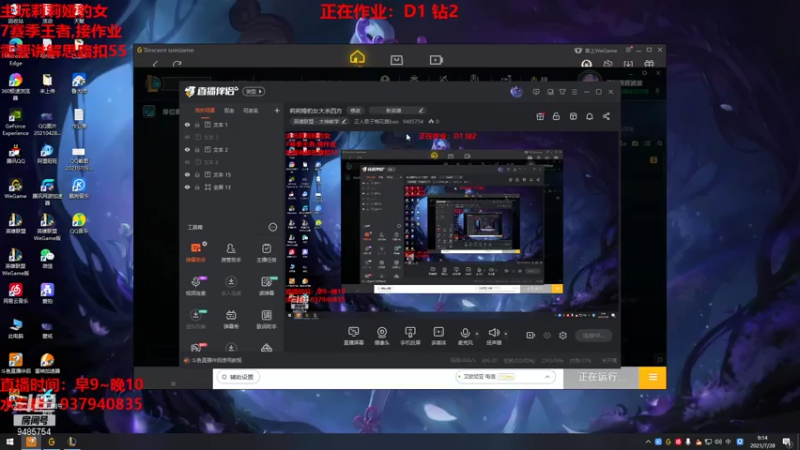
Task: Open the 多人连麦 multi-person co-stream tool
Action: pyautogui.click(x=231, y=286)
